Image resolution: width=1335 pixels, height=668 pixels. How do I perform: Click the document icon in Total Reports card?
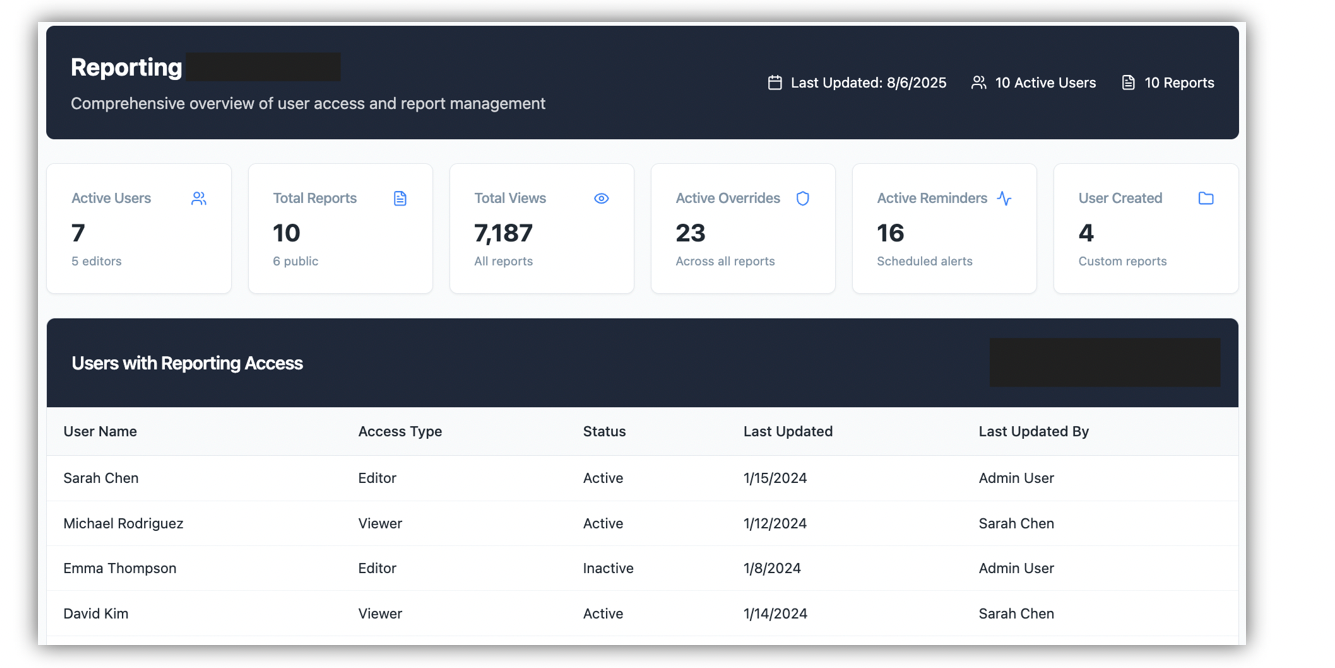[400, 198]
